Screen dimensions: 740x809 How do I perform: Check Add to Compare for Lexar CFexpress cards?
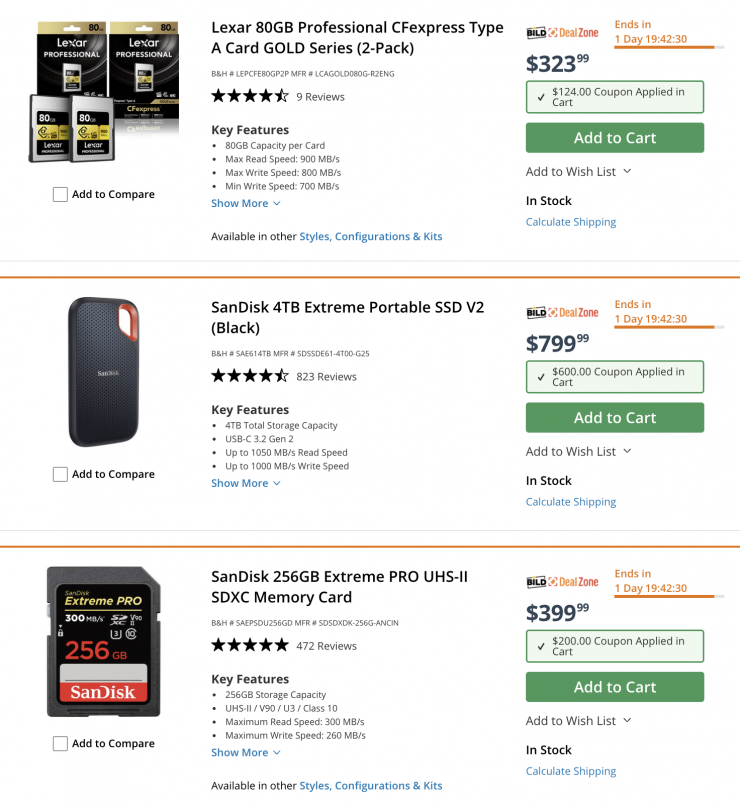click(61, 195)
